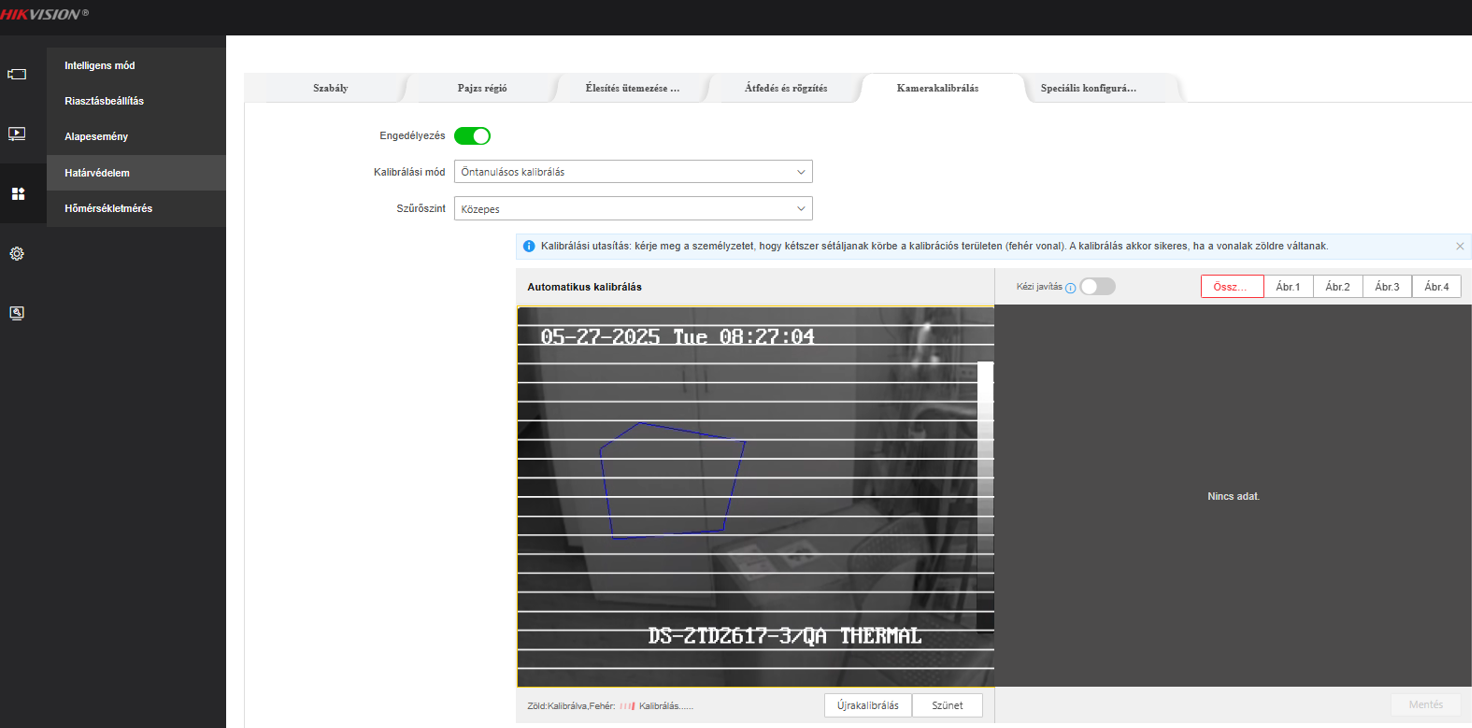Screen dimensions: 1472x728
Task: Switch to the Szabály tab
Action: 330,88
